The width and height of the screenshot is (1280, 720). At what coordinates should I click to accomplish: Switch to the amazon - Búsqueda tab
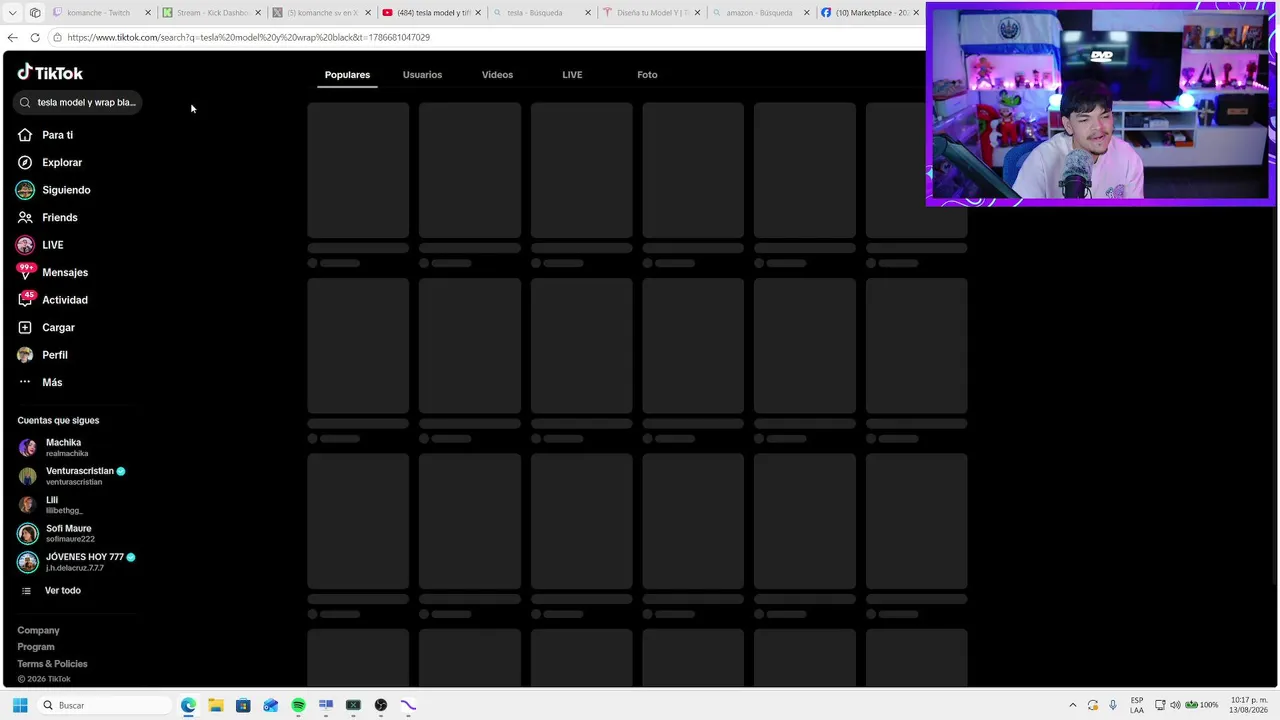(762, 13)
